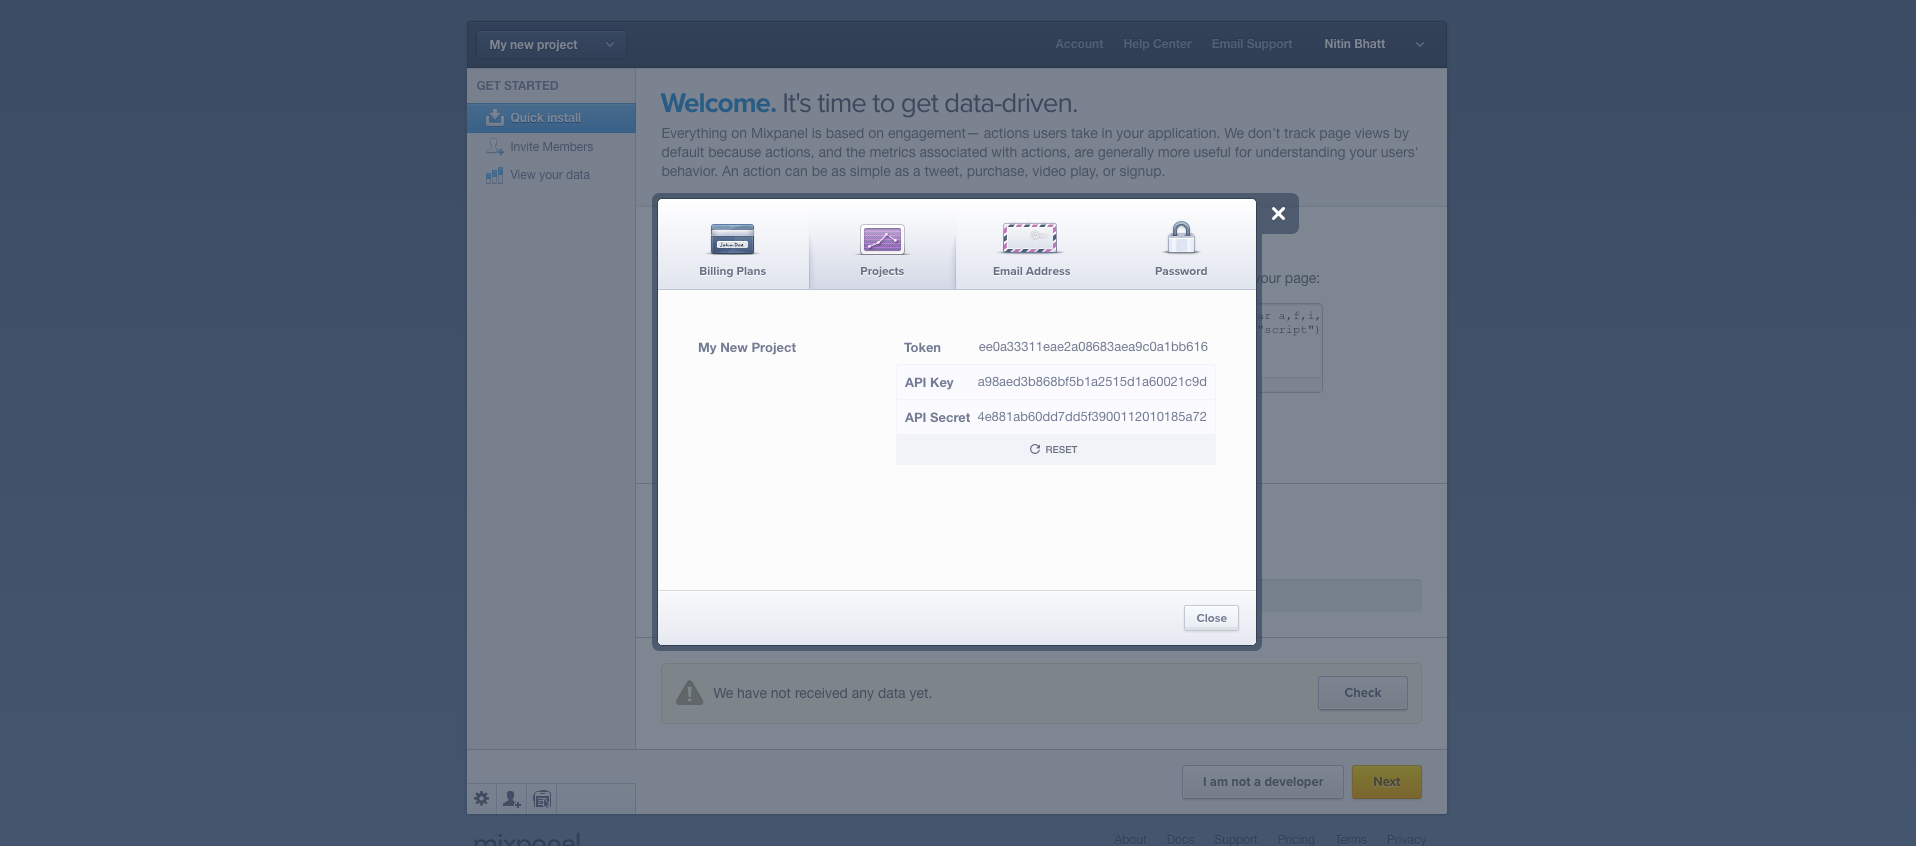The width and height of the screenshot is (1916, 846).
Task: Click the Token label
Action: 922,348
